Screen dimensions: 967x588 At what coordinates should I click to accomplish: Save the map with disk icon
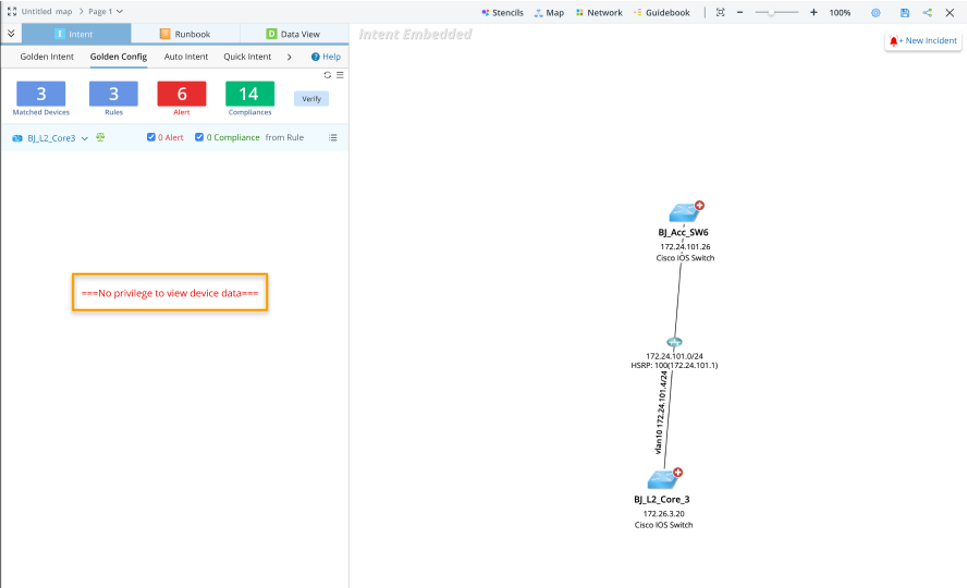click(x=905, y=12)
